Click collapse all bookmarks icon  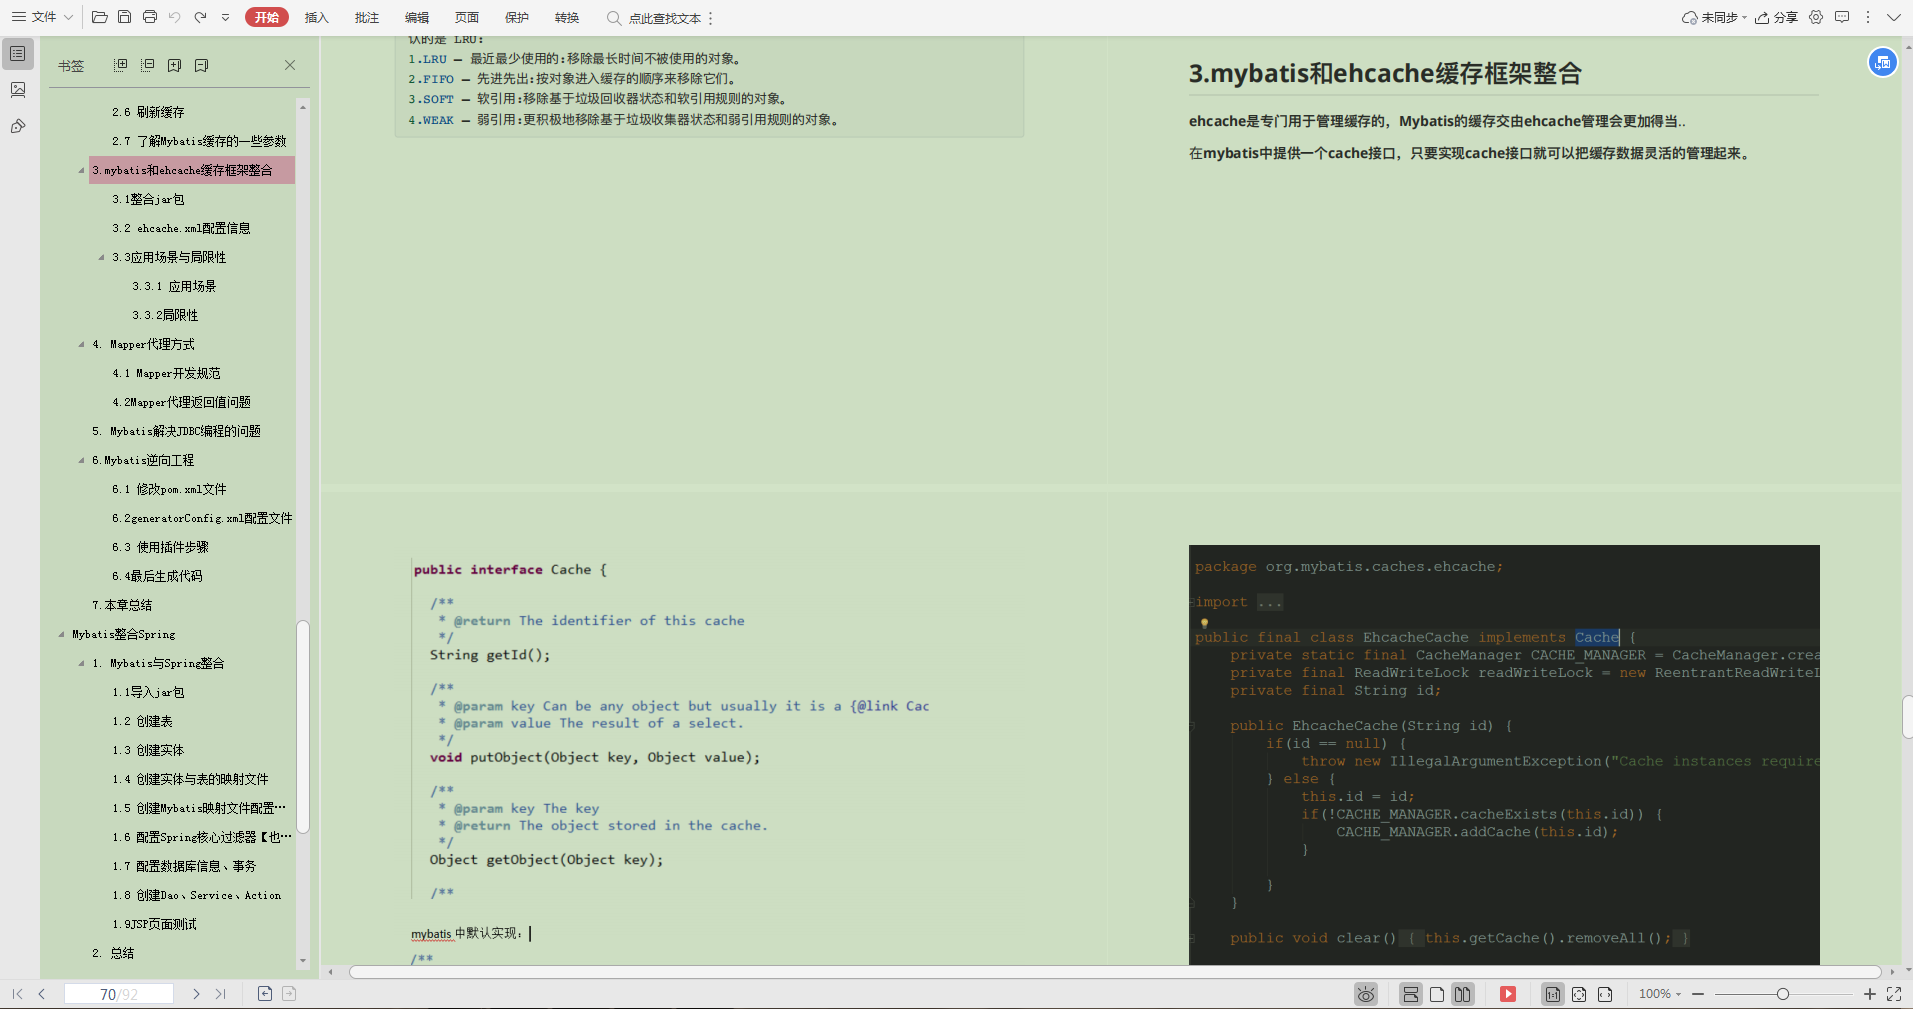coord(147,65)
